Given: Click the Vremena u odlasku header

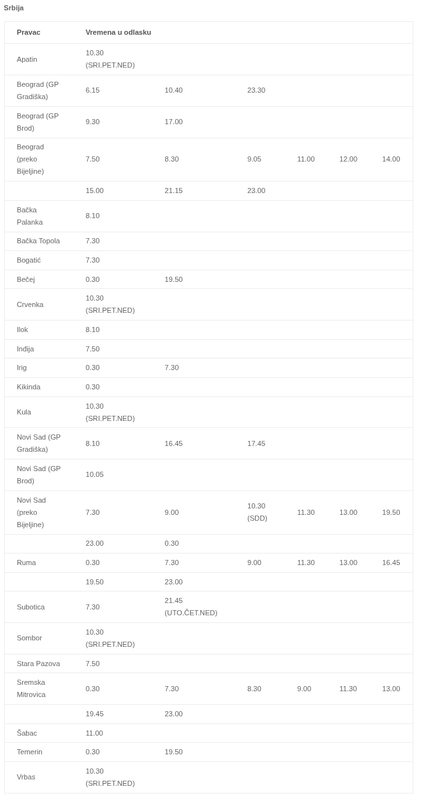Looking at the screenshot, I should [118, 32].
